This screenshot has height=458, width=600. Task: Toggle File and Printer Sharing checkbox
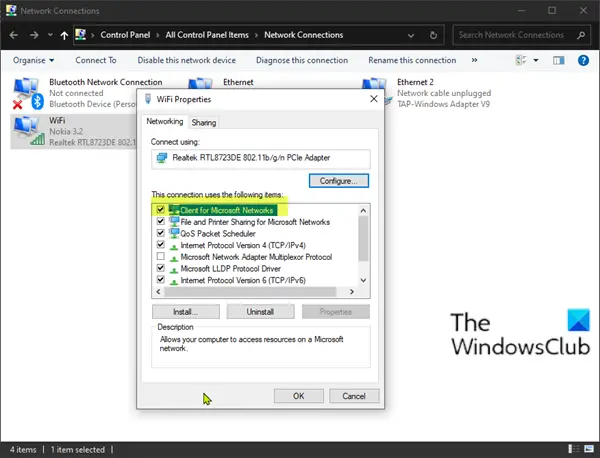[x=160, y=221]
